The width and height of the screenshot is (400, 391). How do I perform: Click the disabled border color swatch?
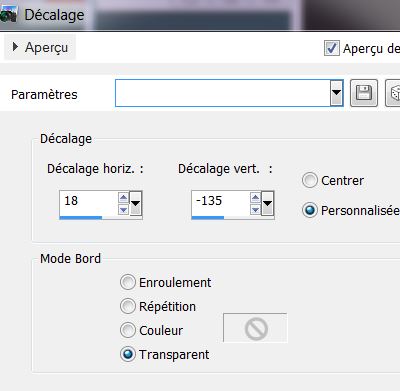255,328
